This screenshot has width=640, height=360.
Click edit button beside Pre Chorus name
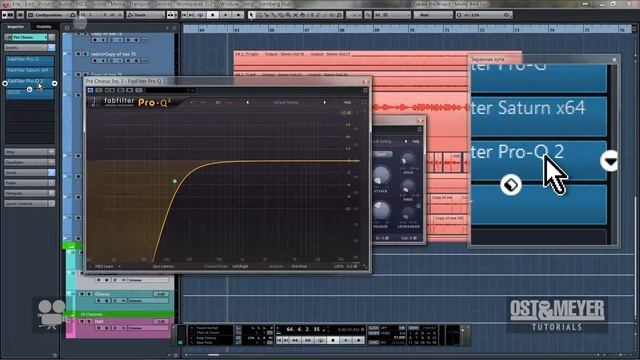tap(52, 37)
